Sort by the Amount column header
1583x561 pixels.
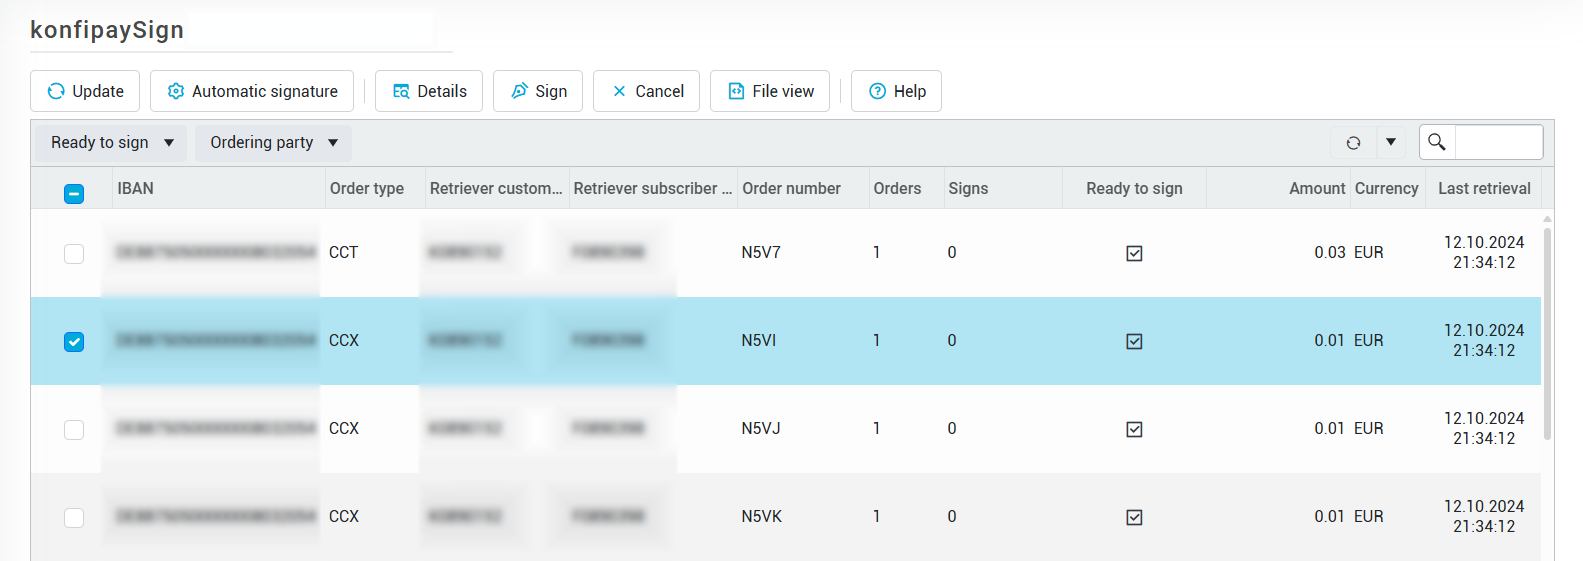[x=1279, y=188]
